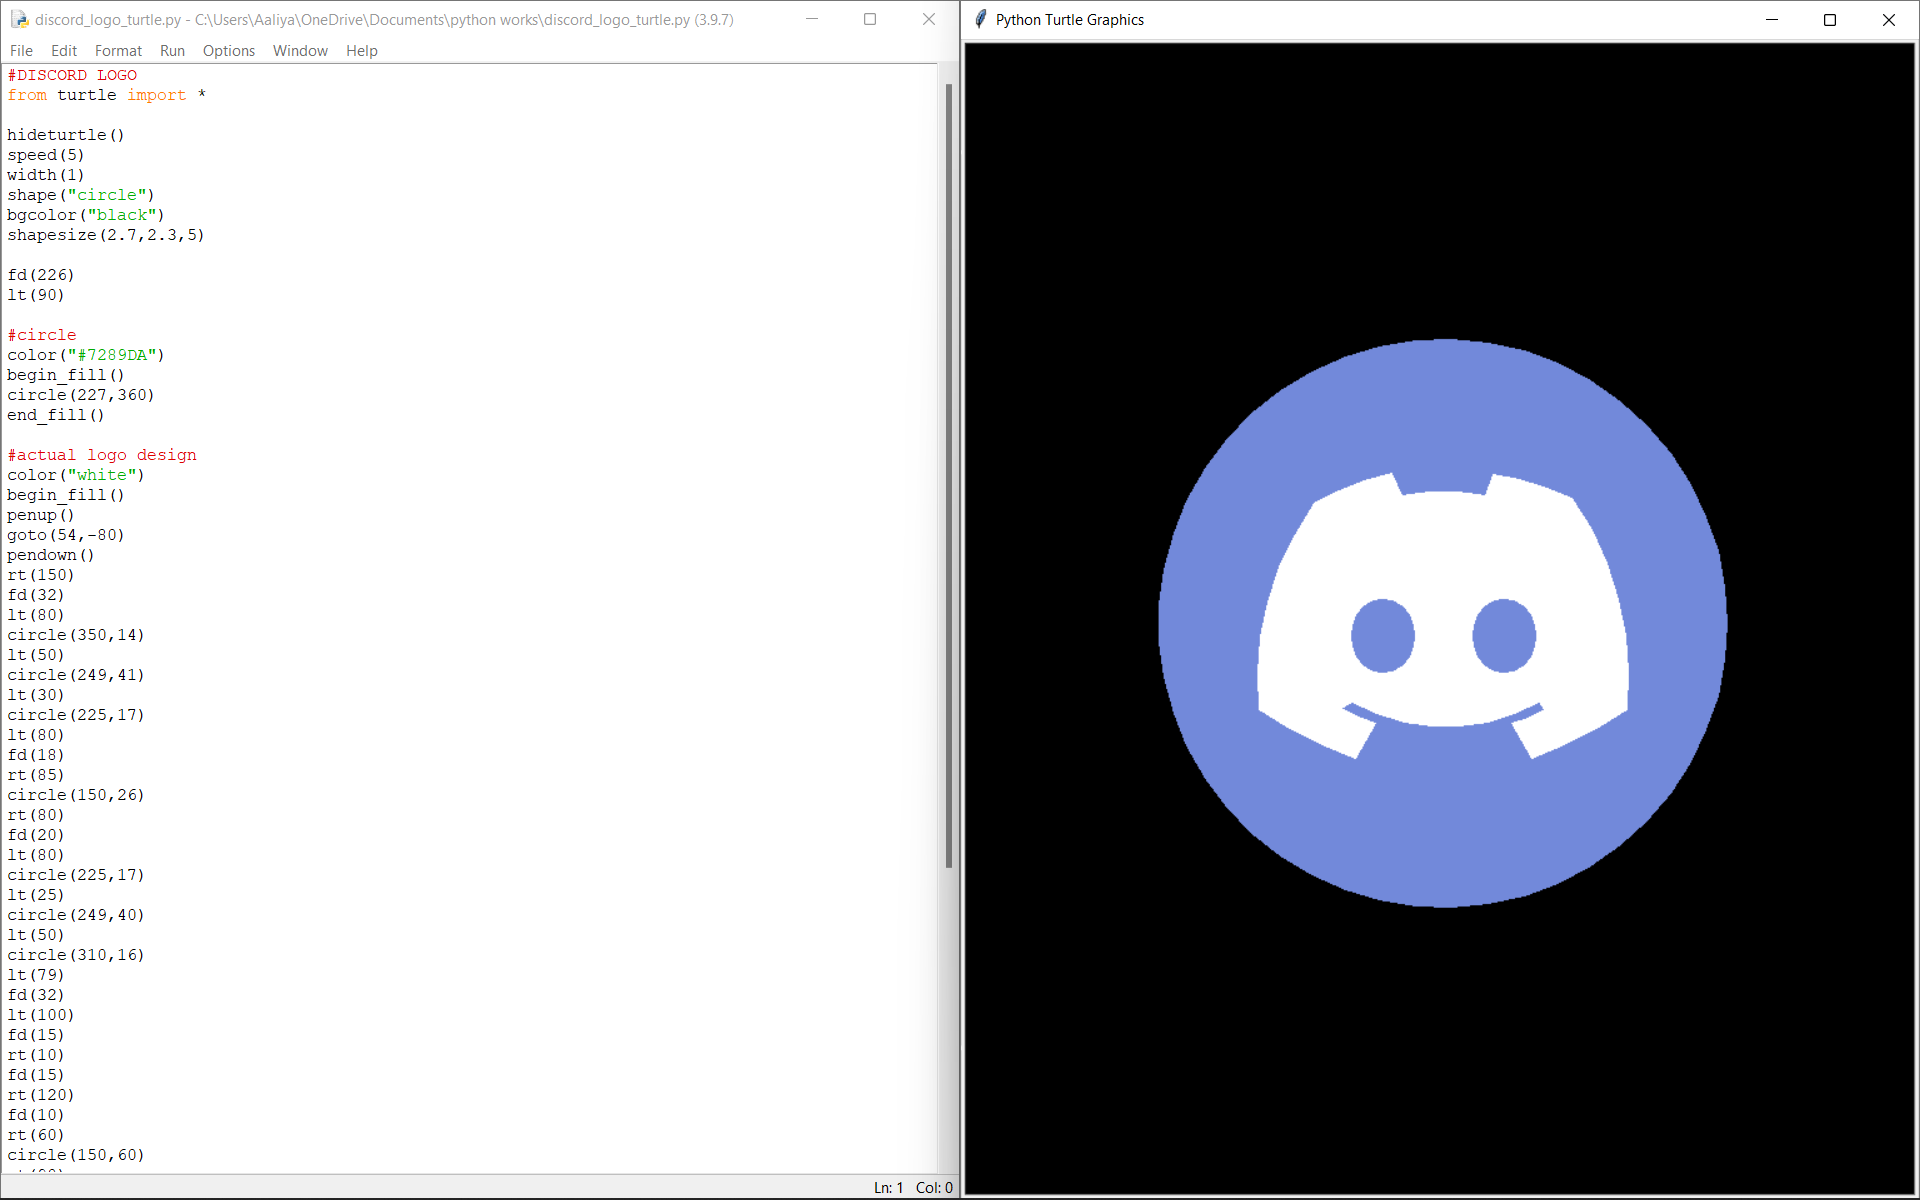
Task: Click the "lt(79)" line
Action: pos(36,975)
